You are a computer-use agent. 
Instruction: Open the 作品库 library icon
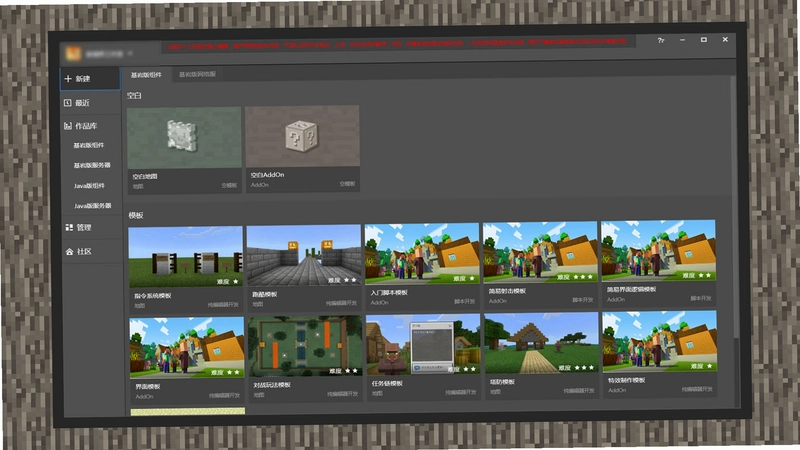pyautogui.click(x=68, y=126)
